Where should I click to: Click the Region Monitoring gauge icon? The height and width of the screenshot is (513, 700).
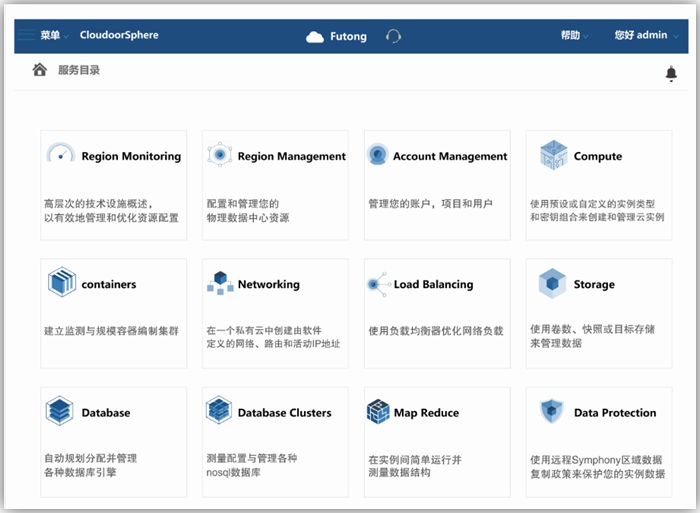(61, 155)
